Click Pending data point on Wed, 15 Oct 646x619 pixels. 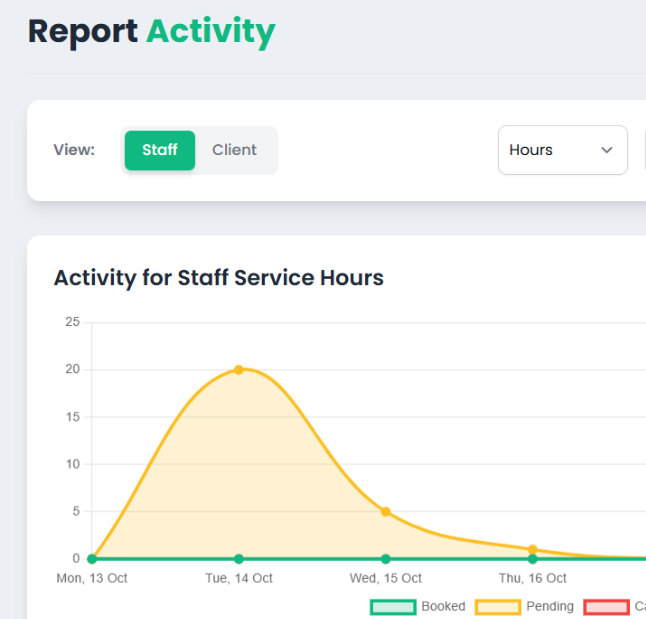pos(386,512)
